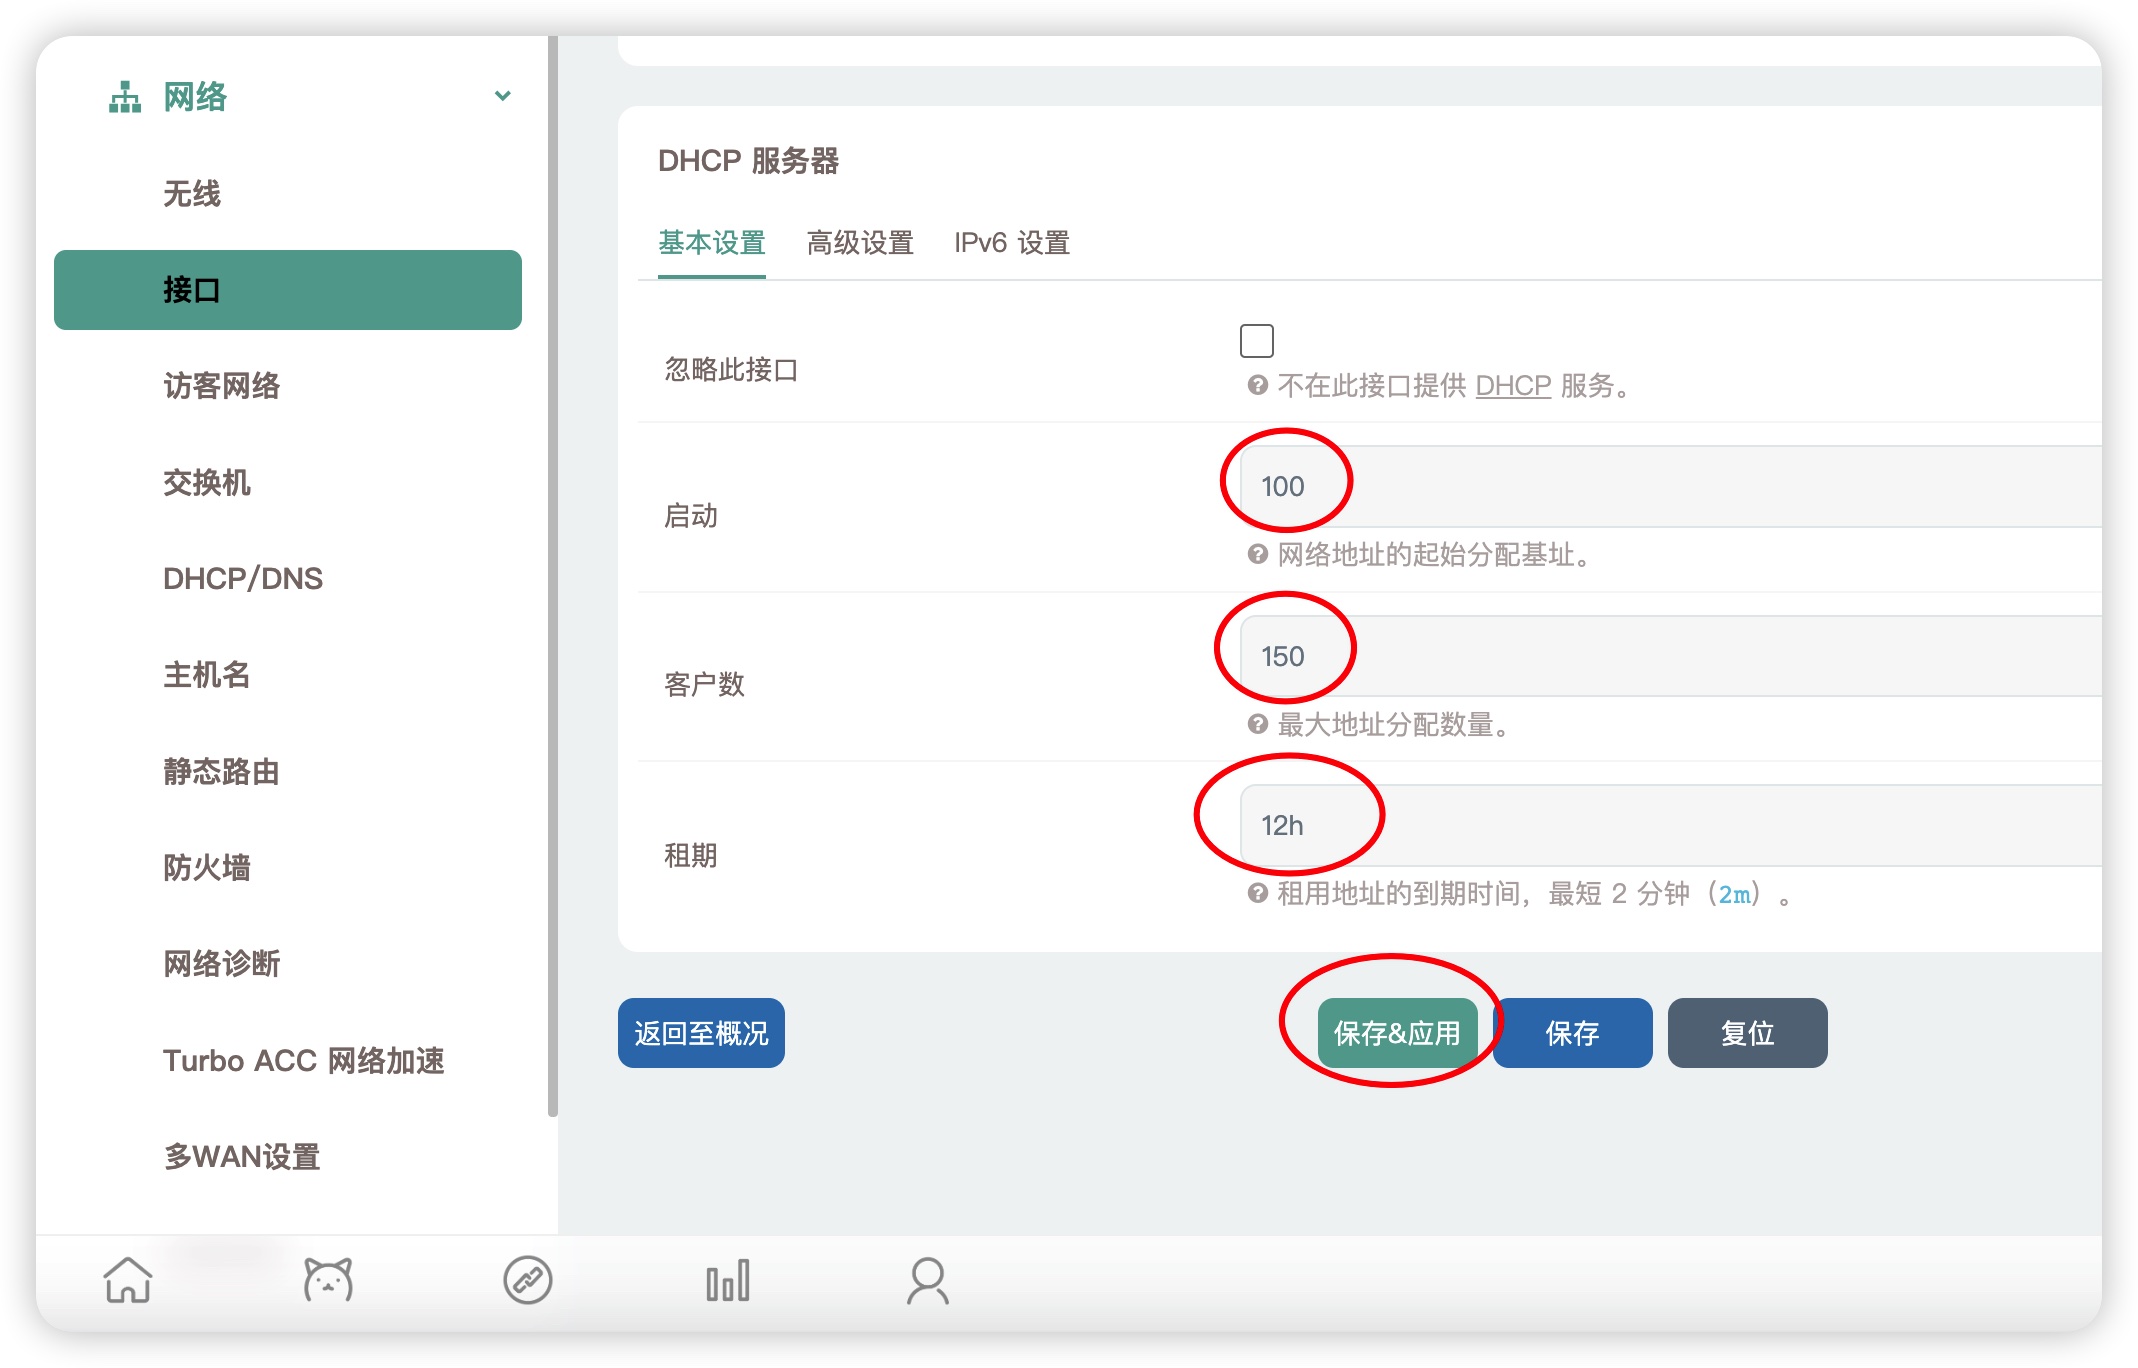This screenshot has height=1368, width=2138.
Task: Click the 2m lease time shortcut link
Action: click(x=1737, y=895)
